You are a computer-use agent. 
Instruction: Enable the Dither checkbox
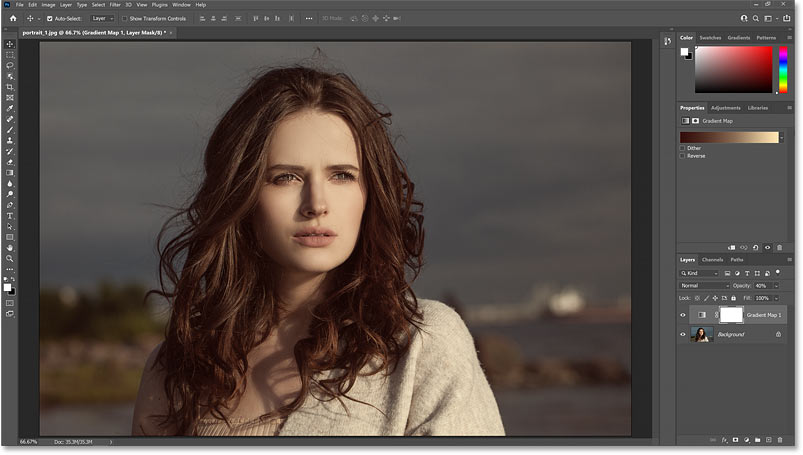[682, 148]
